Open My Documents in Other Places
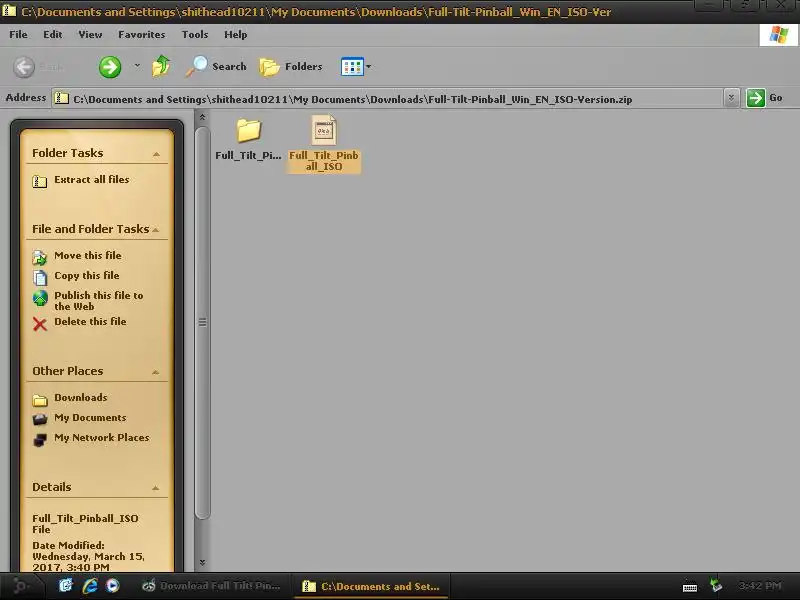Screen dimensions: 800x600 tap(90, 417)
